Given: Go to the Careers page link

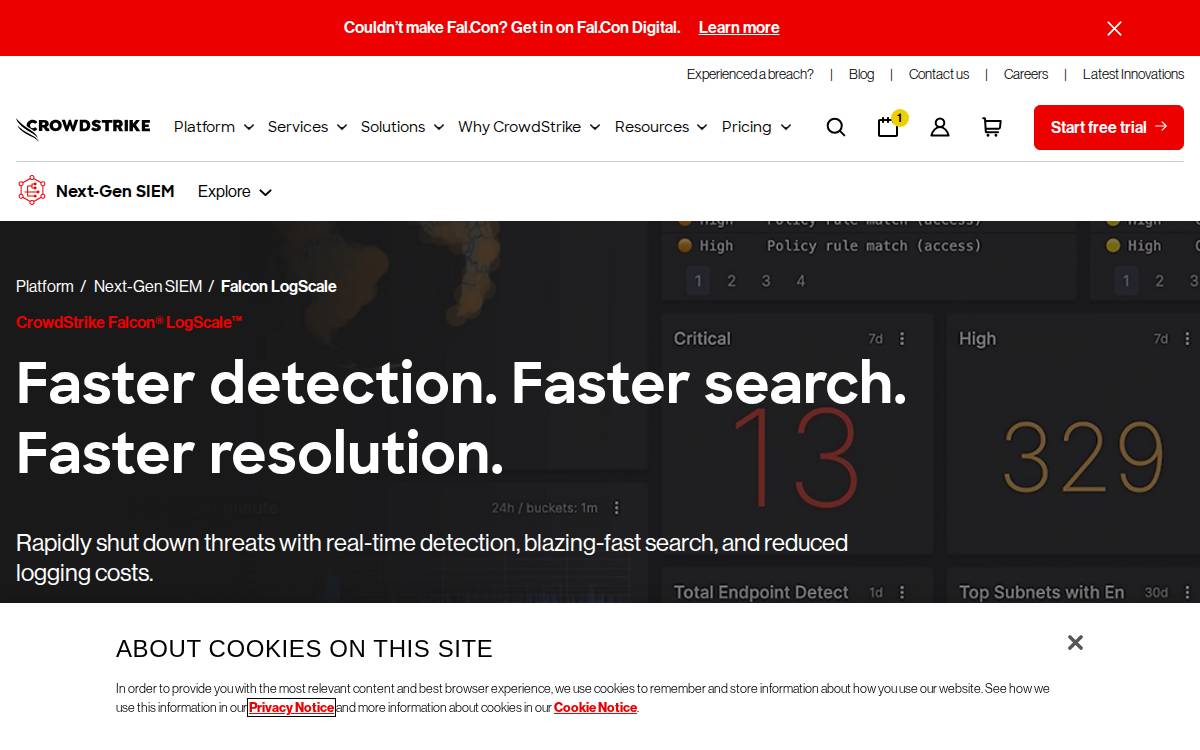Looking at the screenshot, I should pyautogui.click(x=1026, y=74).
